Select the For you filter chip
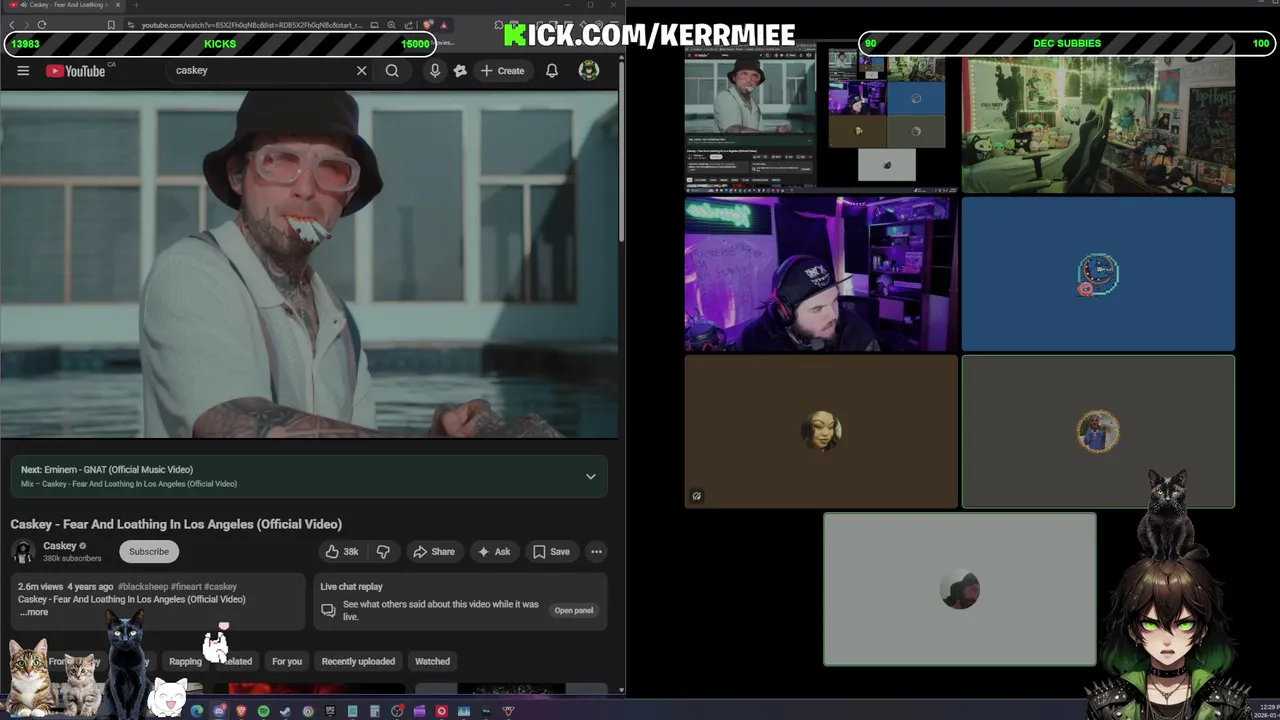Screen dimensions: 1280x720 coord(287,661)
